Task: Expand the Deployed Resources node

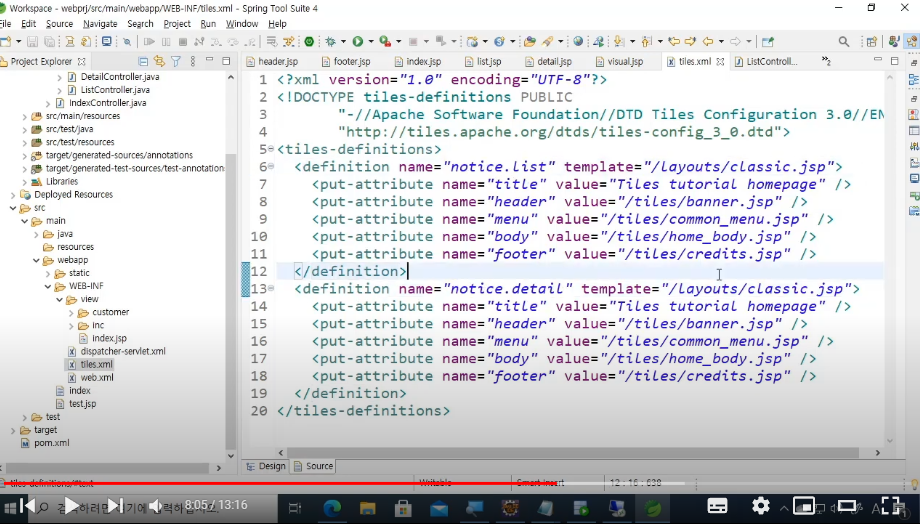Action: pos(13,195)
